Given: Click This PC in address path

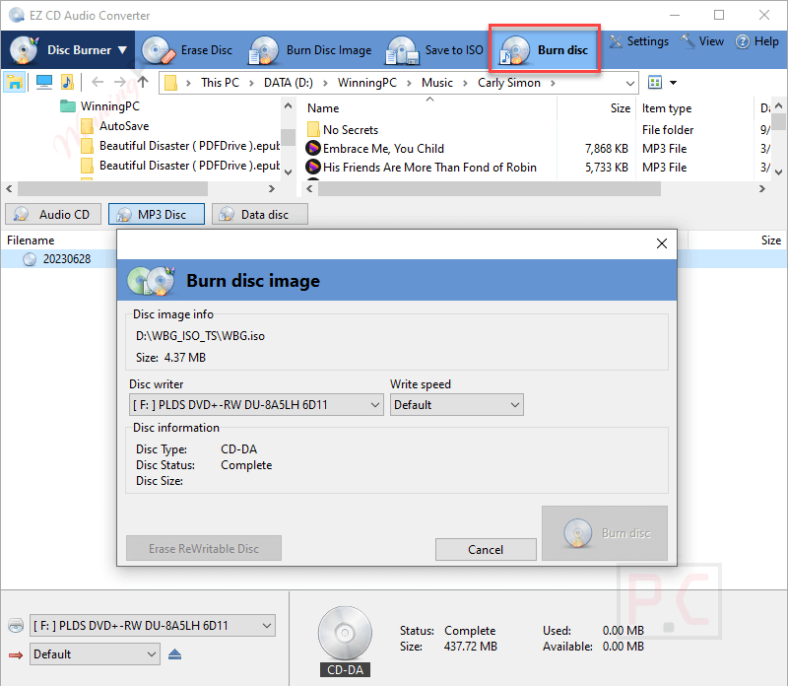Looking at the screenshot, I should (x=220, y=82).
